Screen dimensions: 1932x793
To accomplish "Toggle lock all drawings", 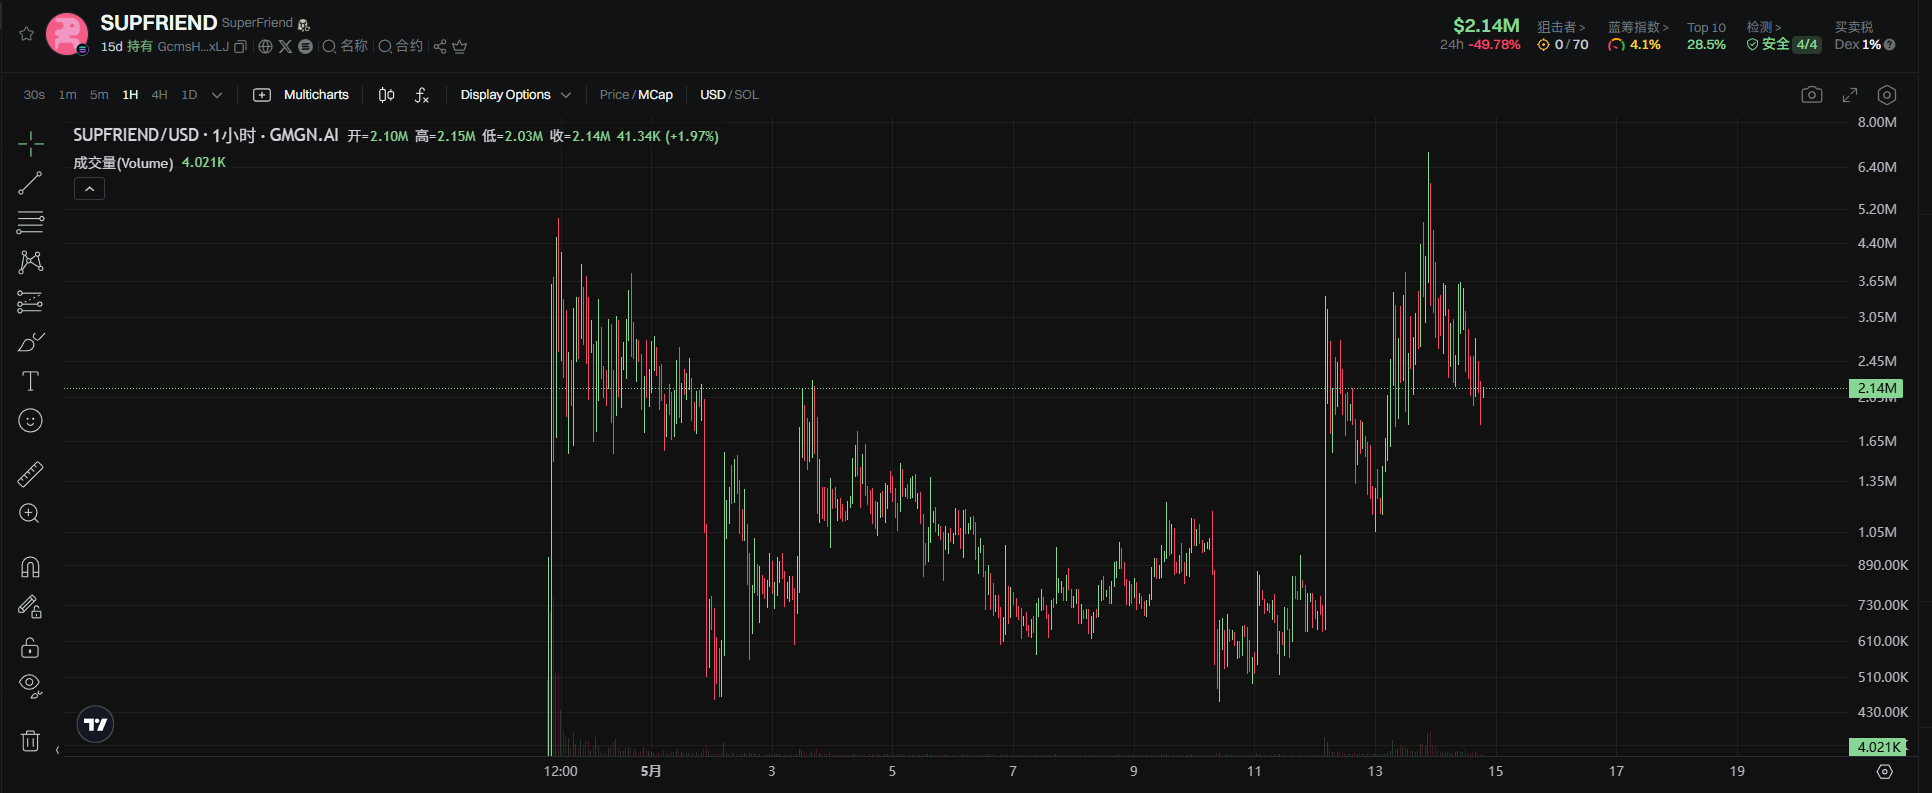I will pyautogui.click(x=31, y=647).
